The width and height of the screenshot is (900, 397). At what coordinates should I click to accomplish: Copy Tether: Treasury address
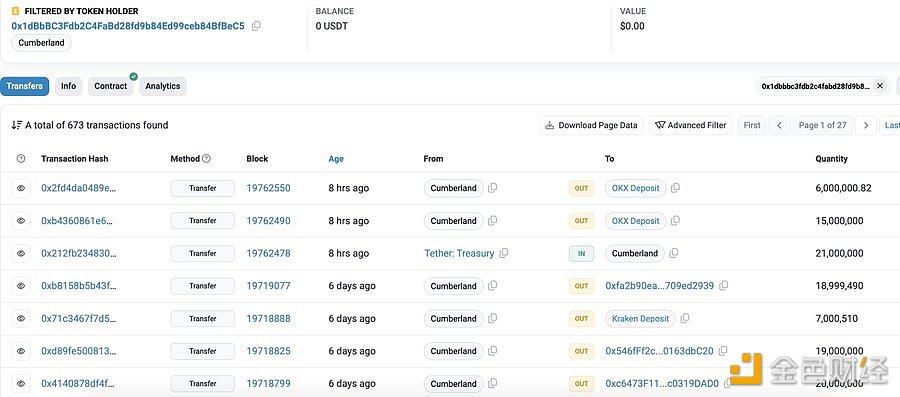[x=503, y=253]
